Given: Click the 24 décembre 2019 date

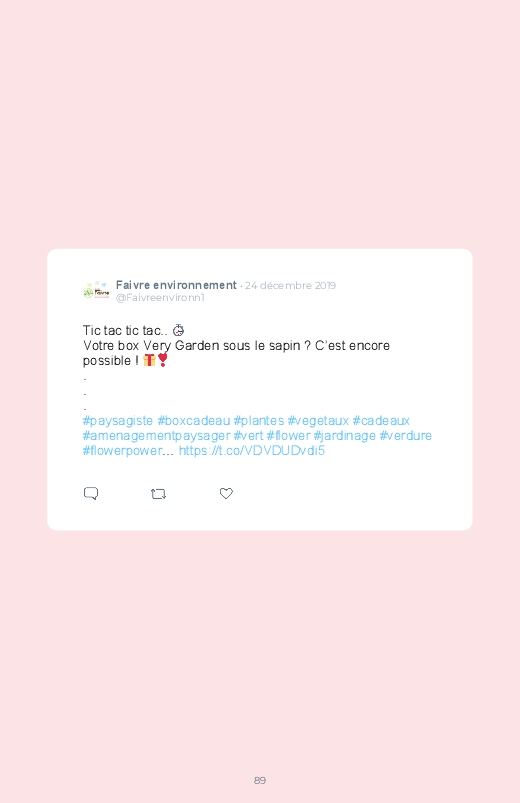Looking at the screenshot, I should [290, 285].
